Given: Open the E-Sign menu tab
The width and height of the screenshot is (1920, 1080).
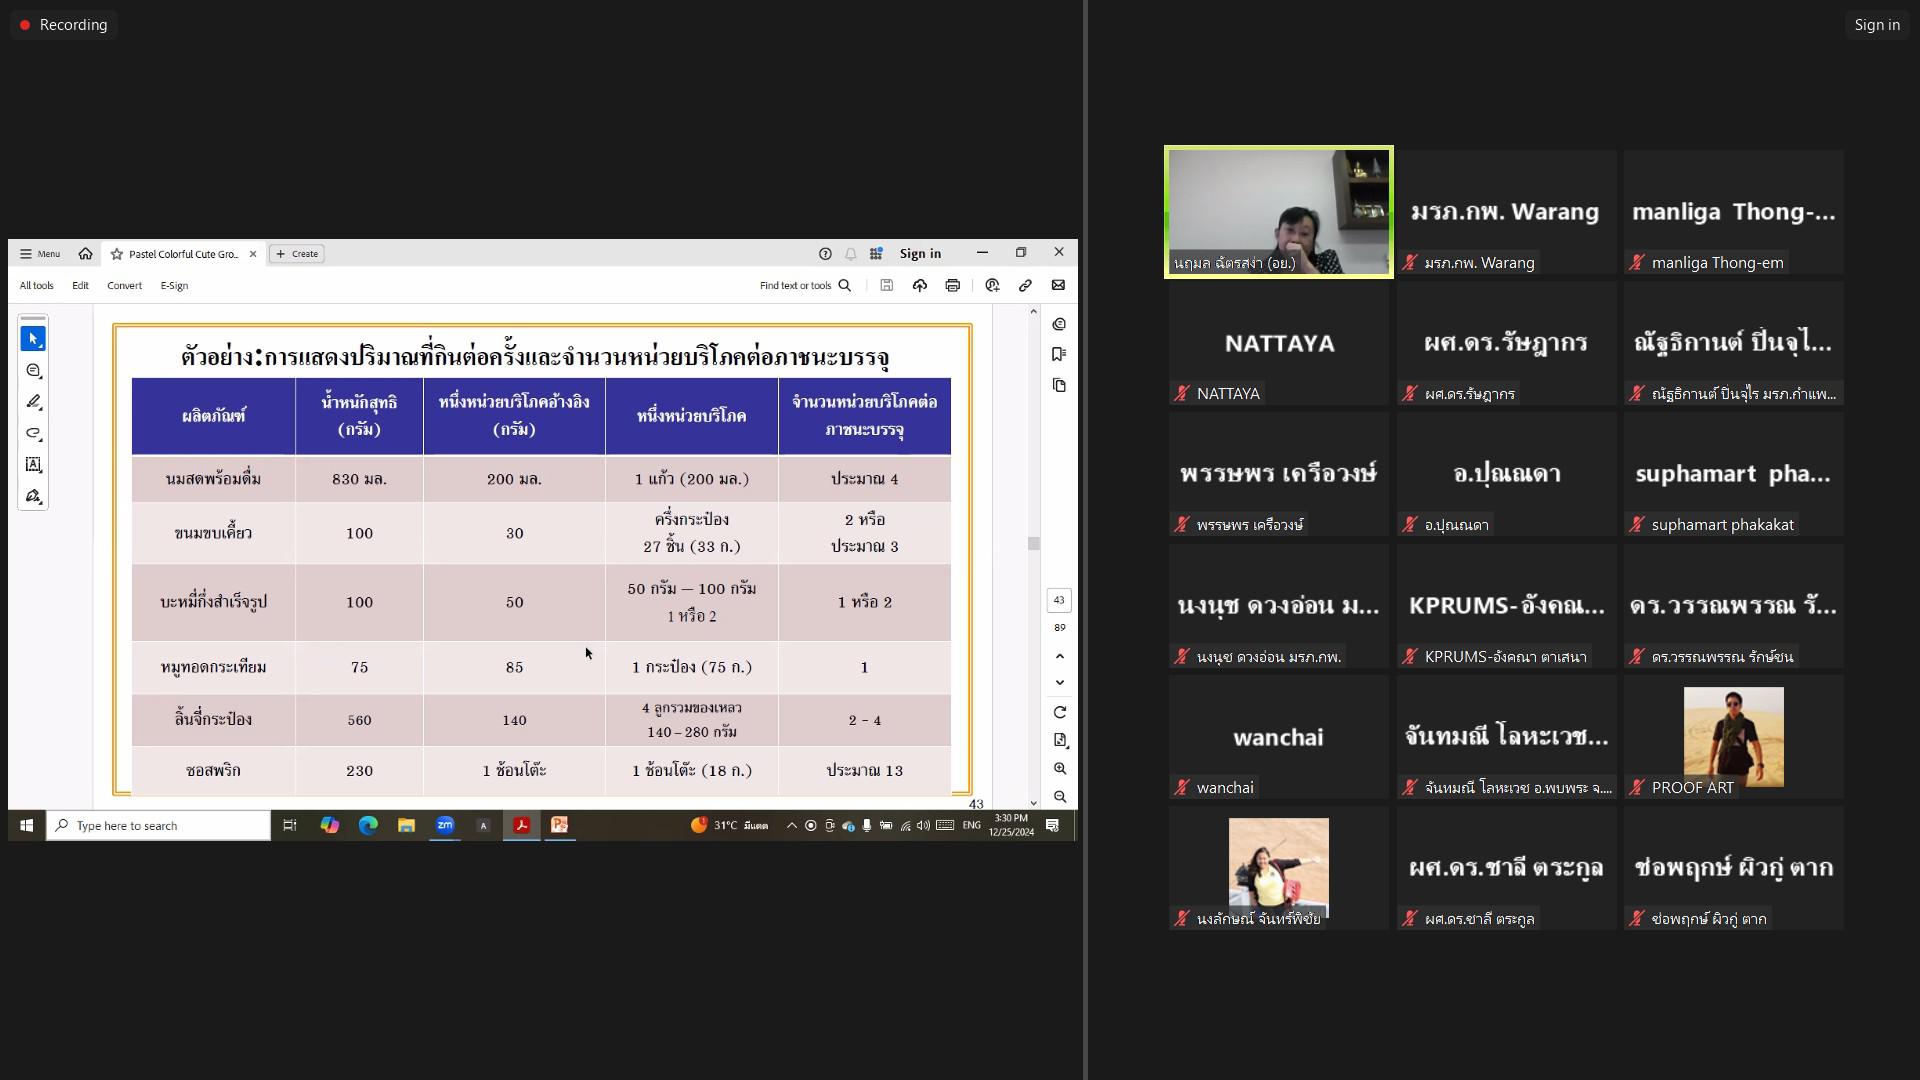Looking at the screenshot, I should tap(173, 285).
